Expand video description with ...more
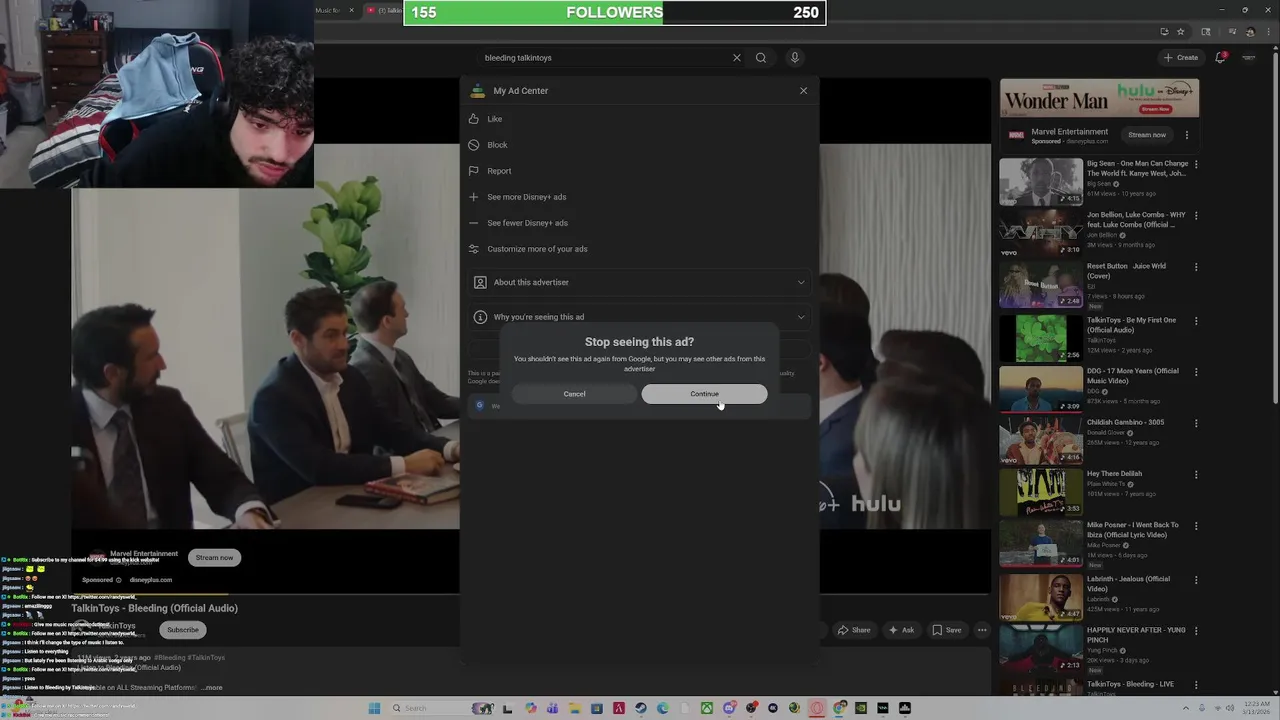The image size is (1280, 720). [x=212, y=688]
